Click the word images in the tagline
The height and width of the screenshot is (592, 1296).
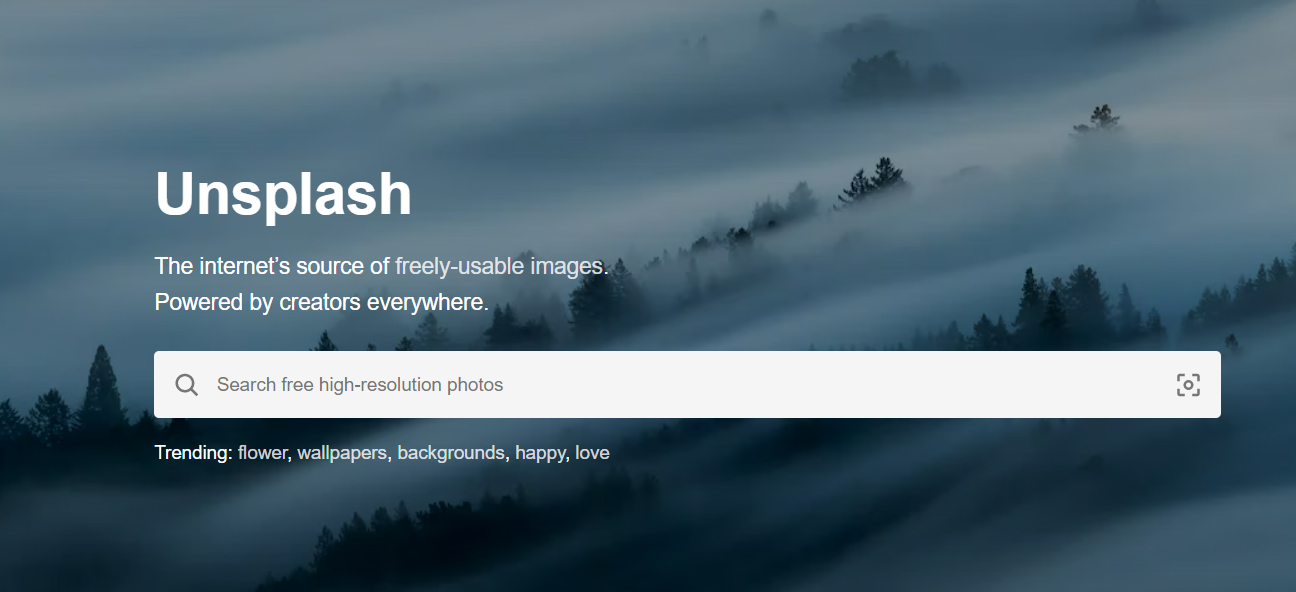click(567, 266)
